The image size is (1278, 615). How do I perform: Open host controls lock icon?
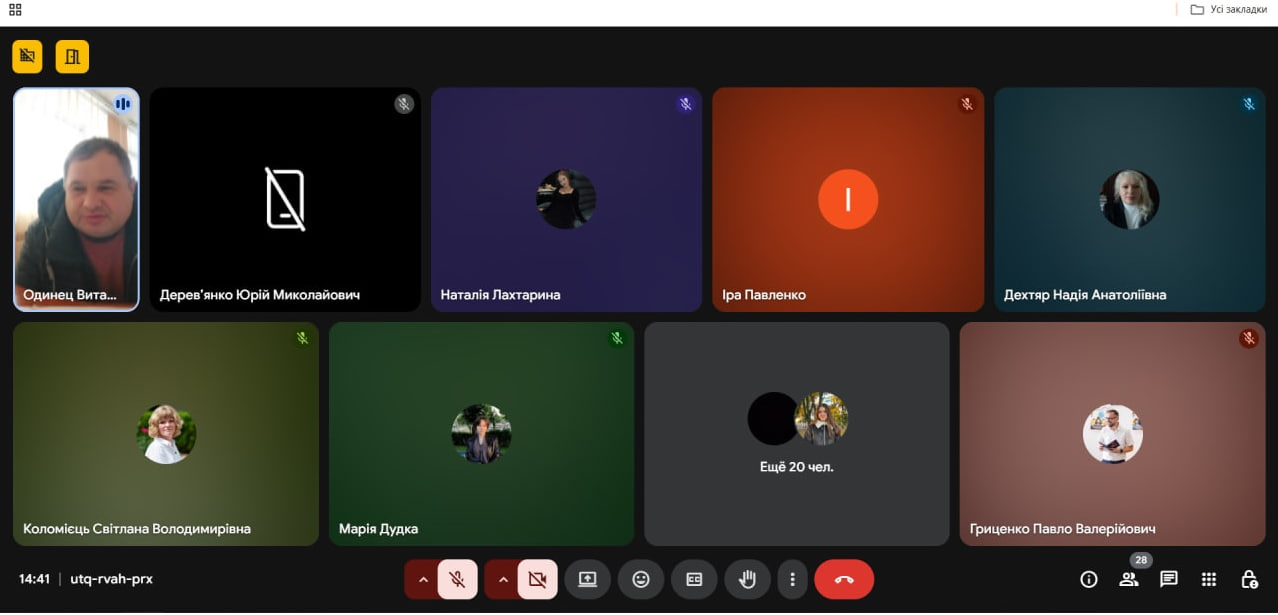click(x=1248, y=579)
